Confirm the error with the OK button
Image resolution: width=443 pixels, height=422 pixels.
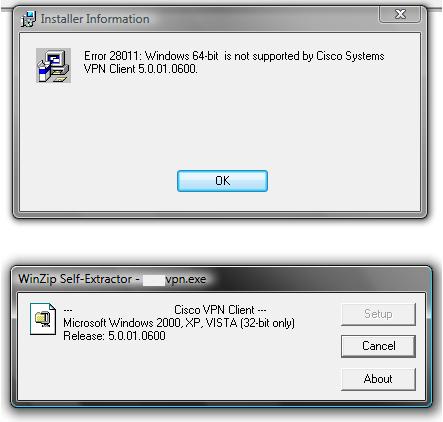pos(222,181)
